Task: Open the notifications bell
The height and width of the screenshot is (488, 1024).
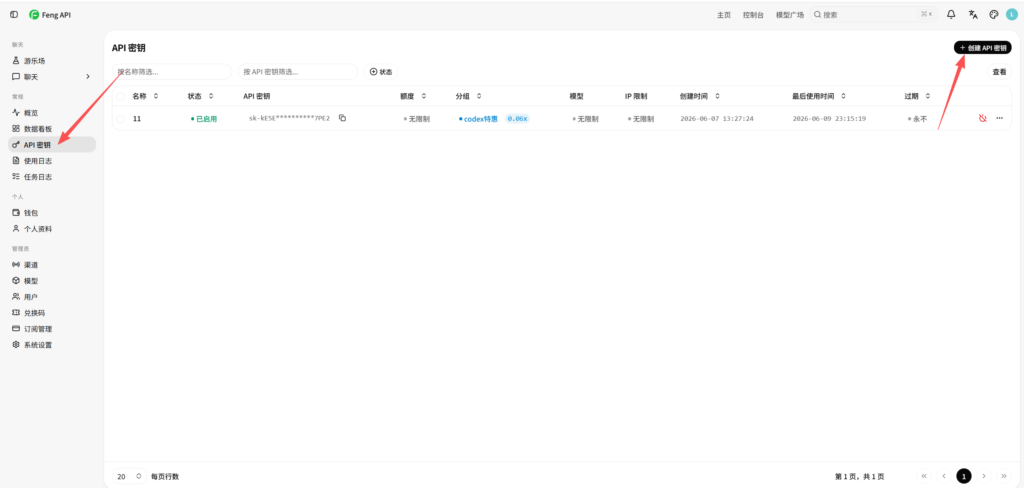Action: pyautogui.click(x=951, y=14)
